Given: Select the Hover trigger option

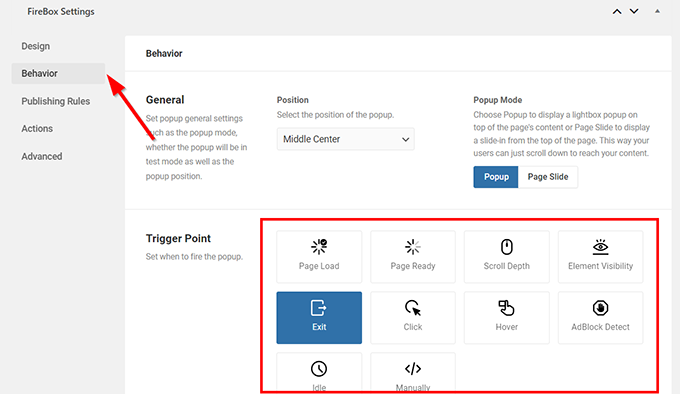Looking at the screenshot, I should pos(507,318).
